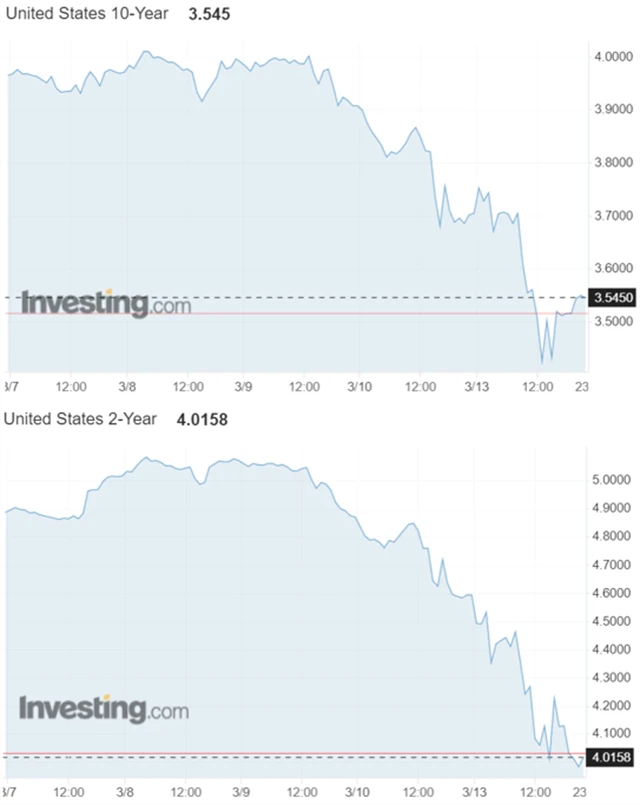Select the 3.5450 current price tag
The image size is (640, 805).
(x=612, y=297)
